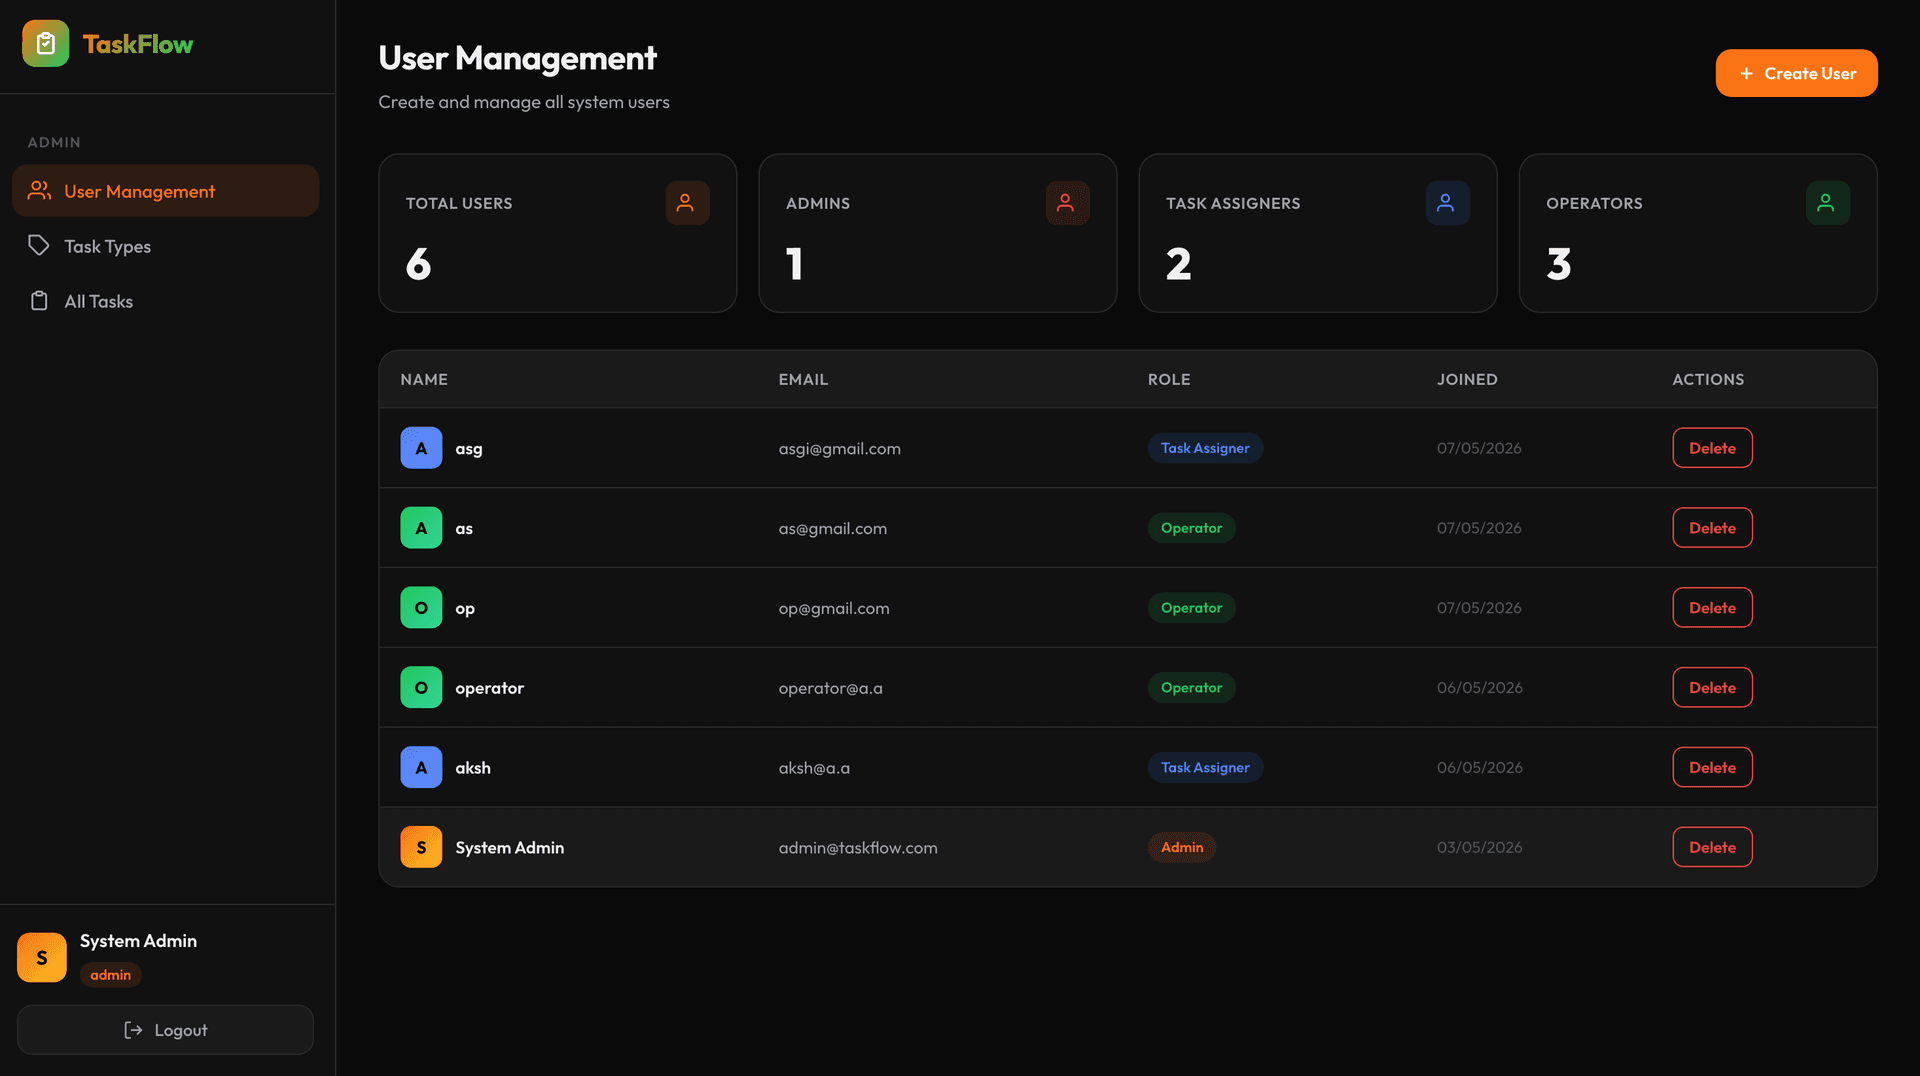
Task: Click the email asgi@gmail.com
Action: coord(839,449)
